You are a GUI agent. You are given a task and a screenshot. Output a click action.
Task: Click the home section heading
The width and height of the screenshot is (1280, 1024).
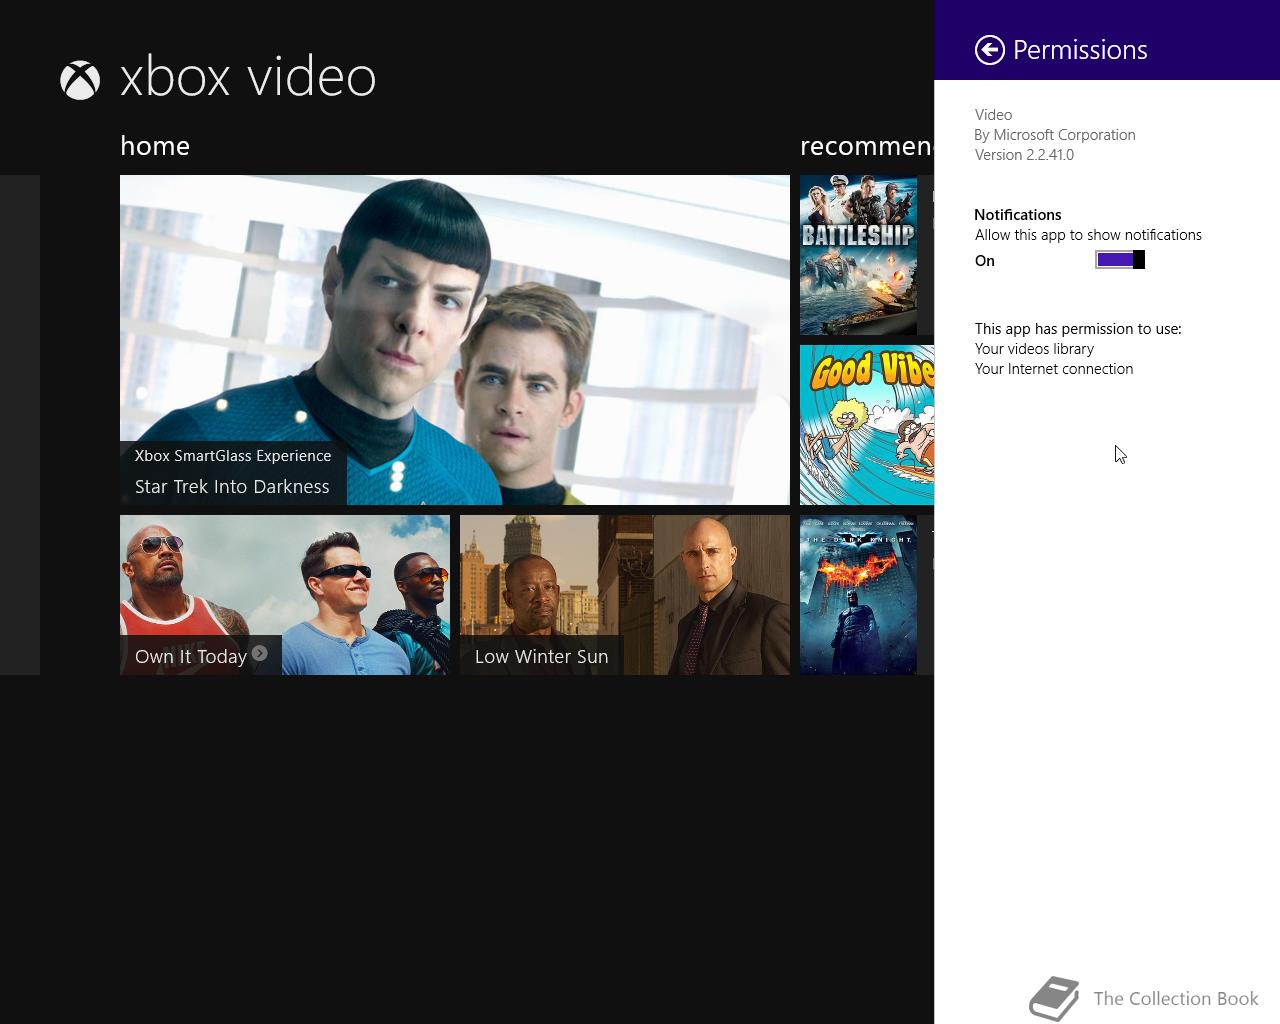(x=155, y=146)
